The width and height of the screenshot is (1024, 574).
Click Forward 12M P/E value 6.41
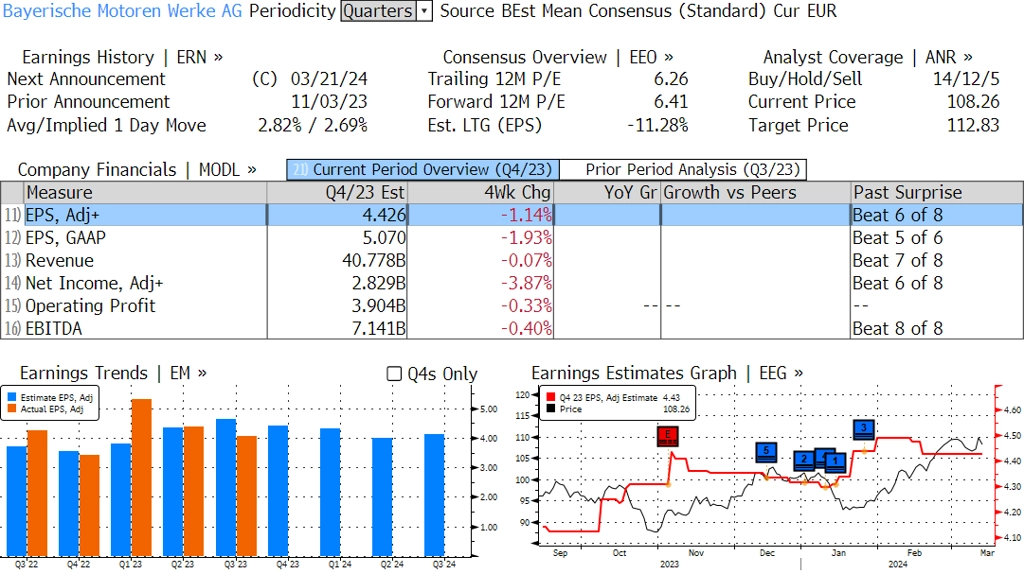coord(671,102)
